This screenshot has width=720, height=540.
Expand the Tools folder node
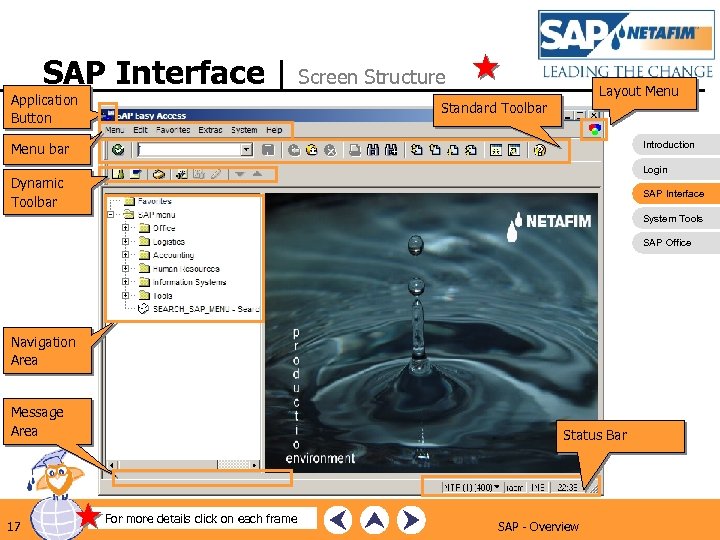coord(125,295)
